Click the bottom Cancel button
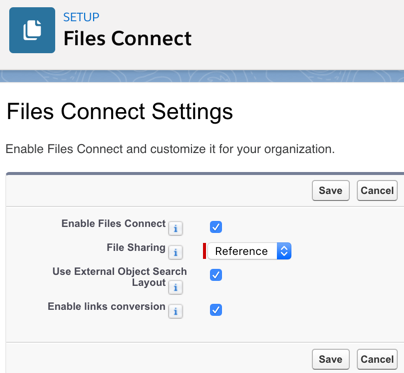Image resolution: width=404 pixels, height=373 pixels. [377, 359]
